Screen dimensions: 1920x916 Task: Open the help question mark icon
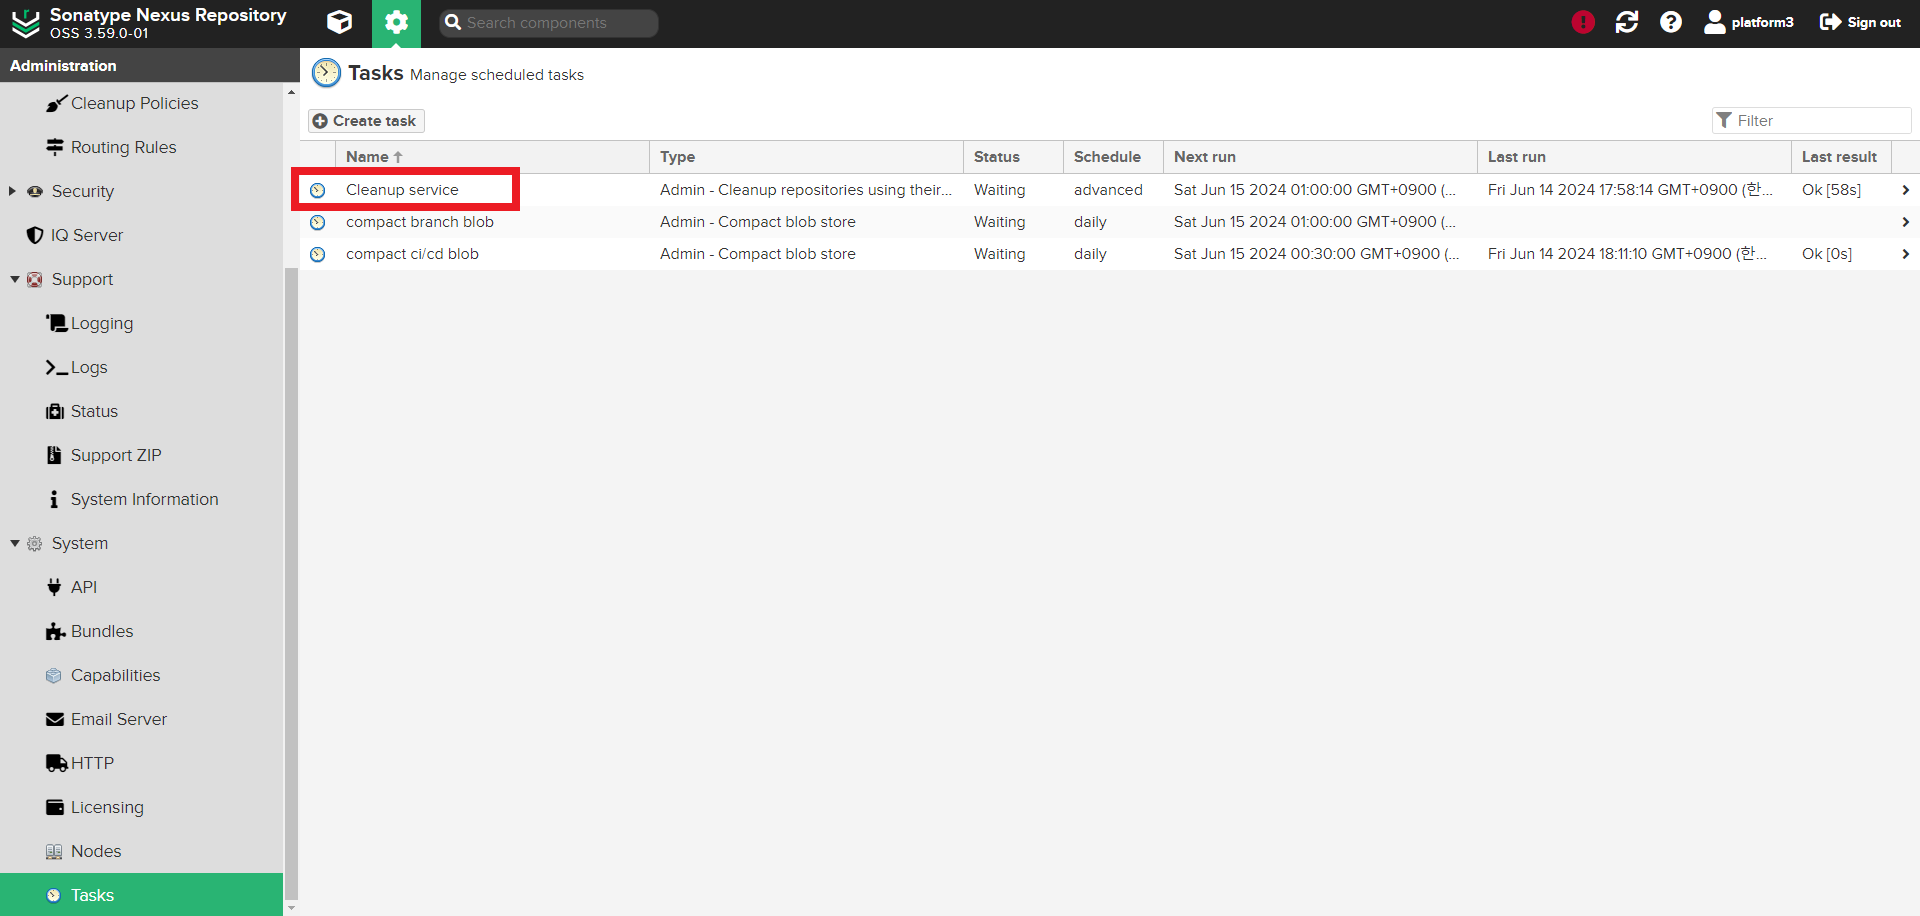point(1671,22)
